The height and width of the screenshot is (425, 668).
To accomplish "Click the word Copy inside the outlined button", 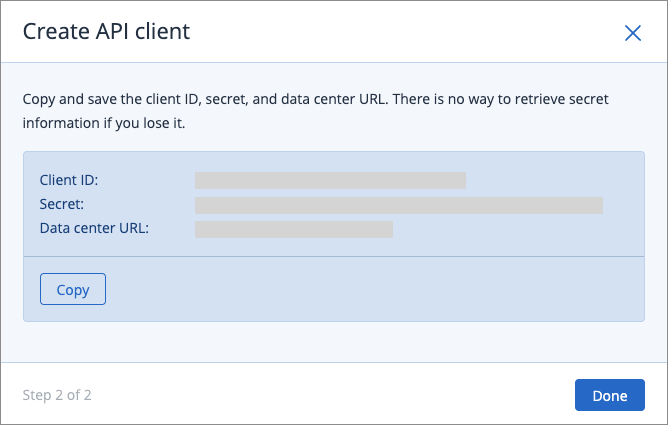I will [x=73, y=290].
